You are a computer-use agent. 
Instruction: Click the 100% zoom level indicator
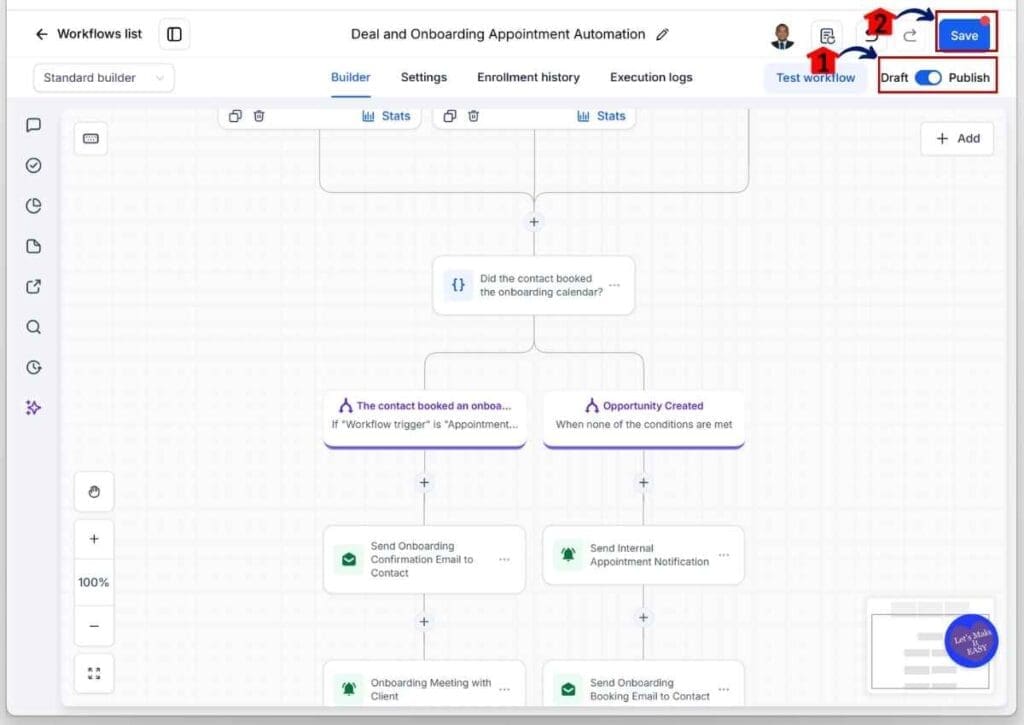94,582
